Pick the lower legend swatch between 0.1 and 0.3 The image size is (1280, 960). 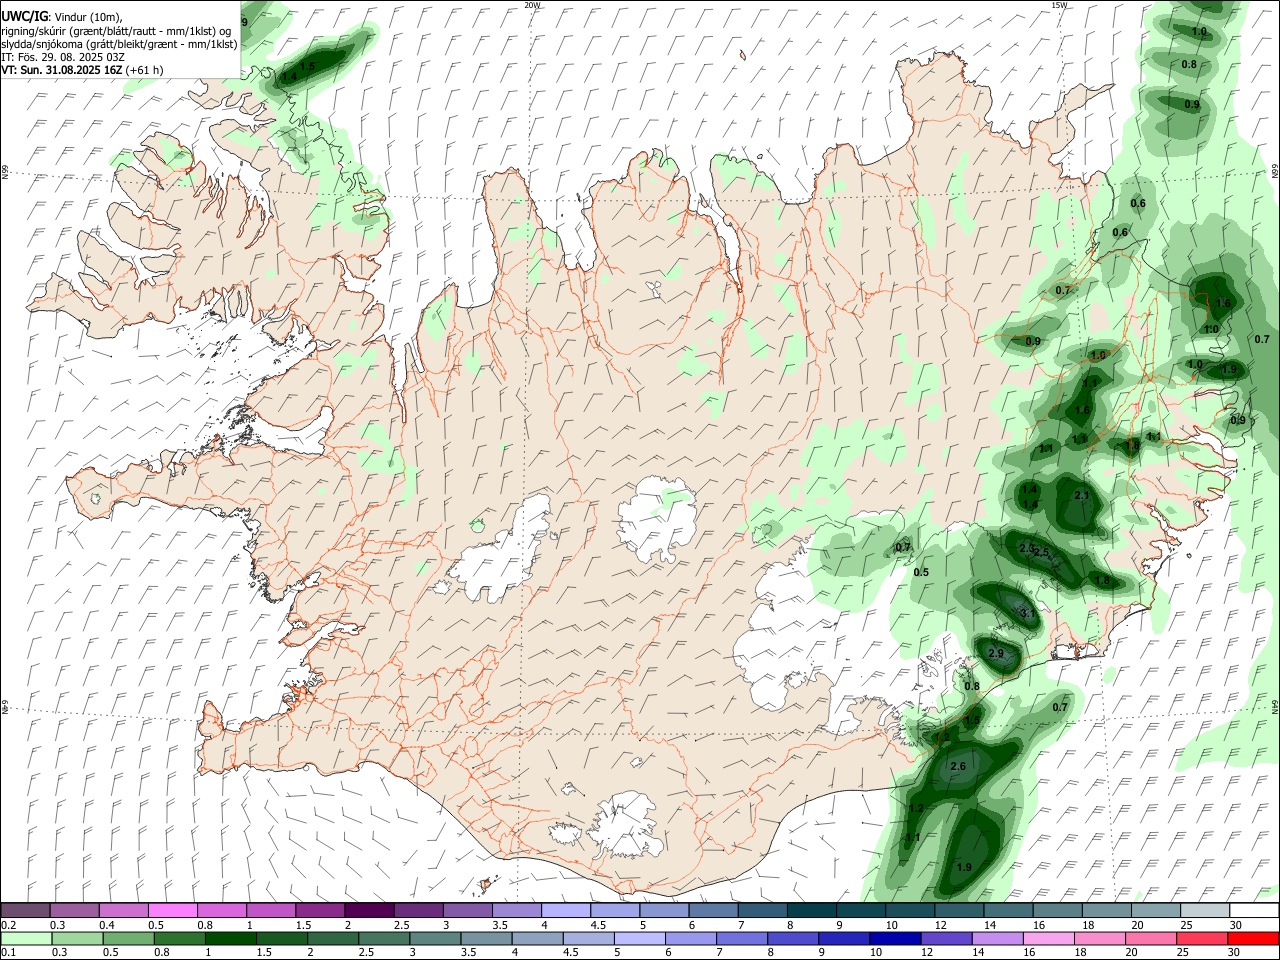pos(25,939)
